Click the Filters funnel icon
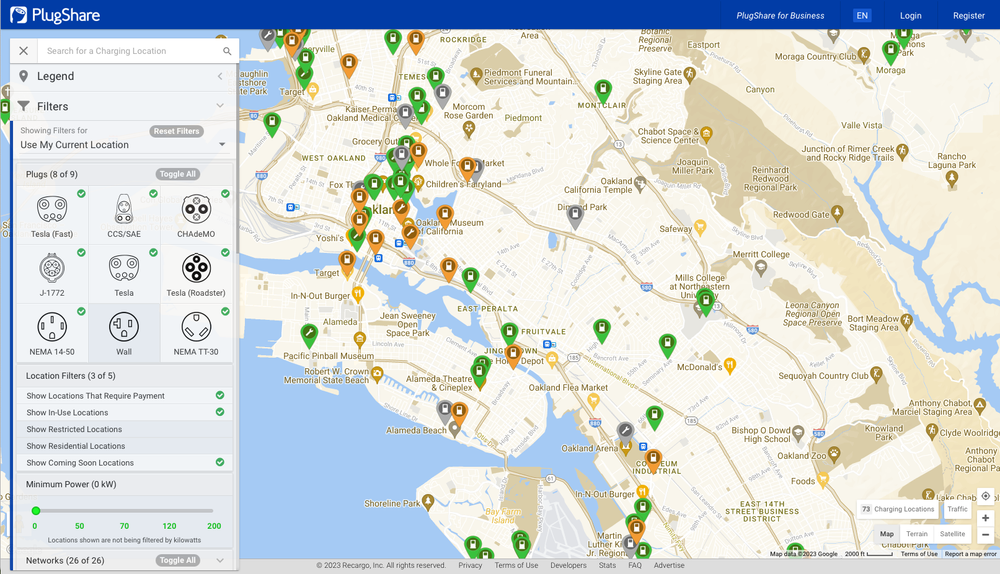The height and width of the screenshot is (574, 1000). (24, 106)
